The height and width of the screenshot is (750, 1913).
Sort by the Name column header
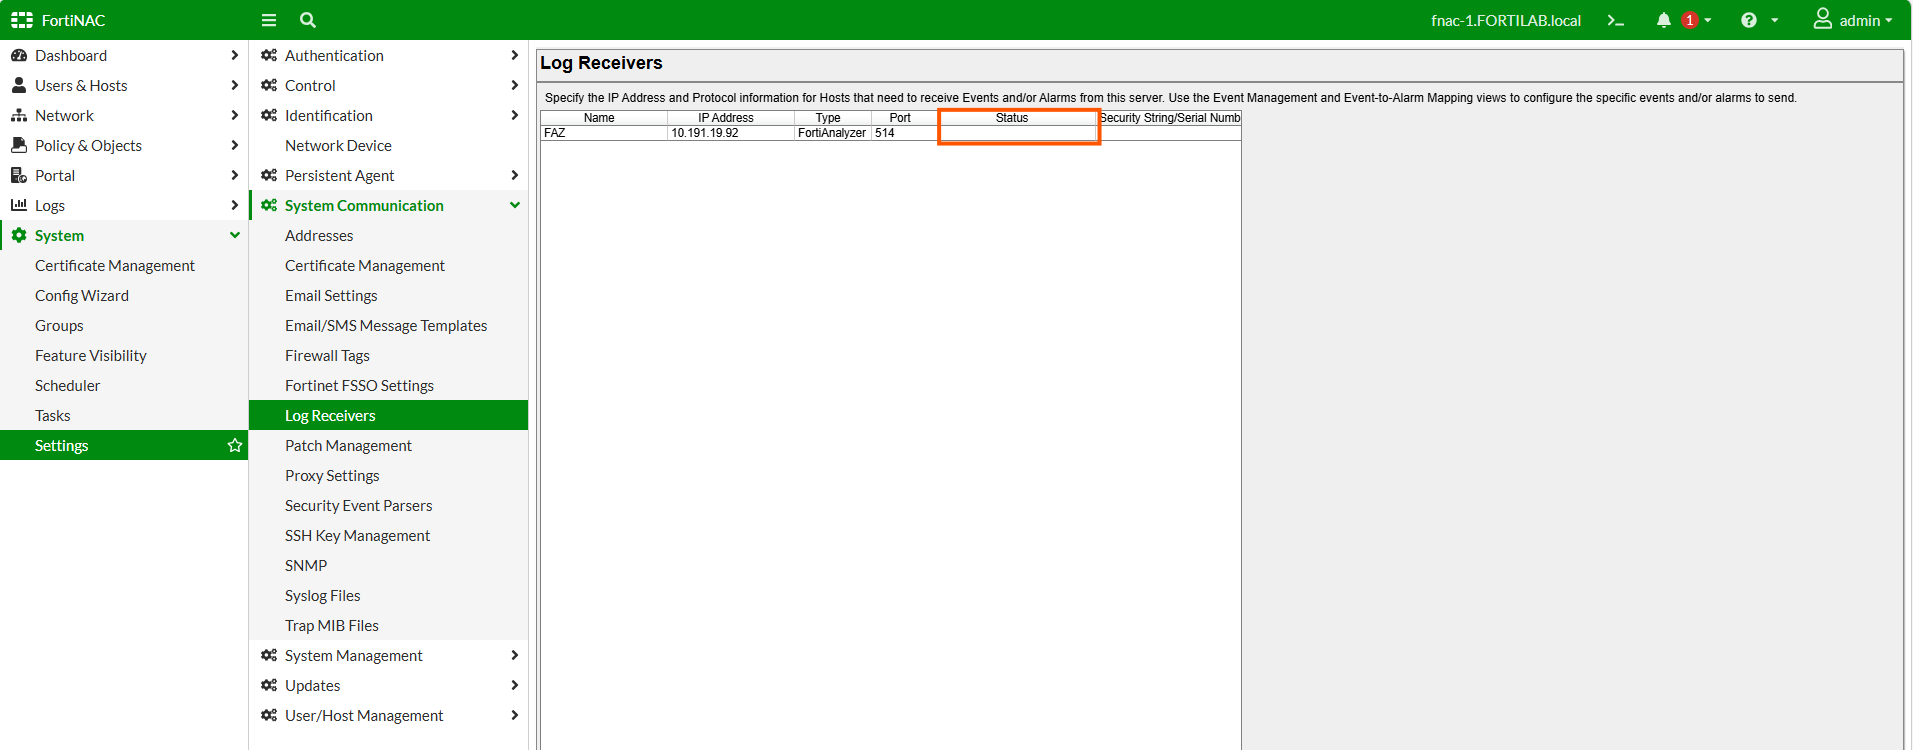point(604,118)
